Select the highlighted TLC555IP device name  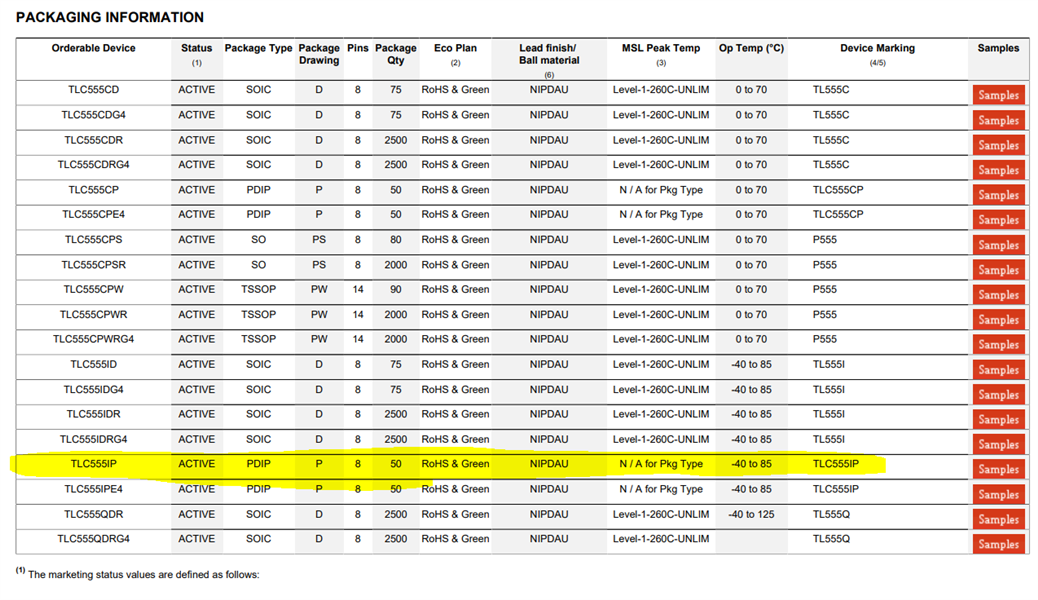[93, 464]
